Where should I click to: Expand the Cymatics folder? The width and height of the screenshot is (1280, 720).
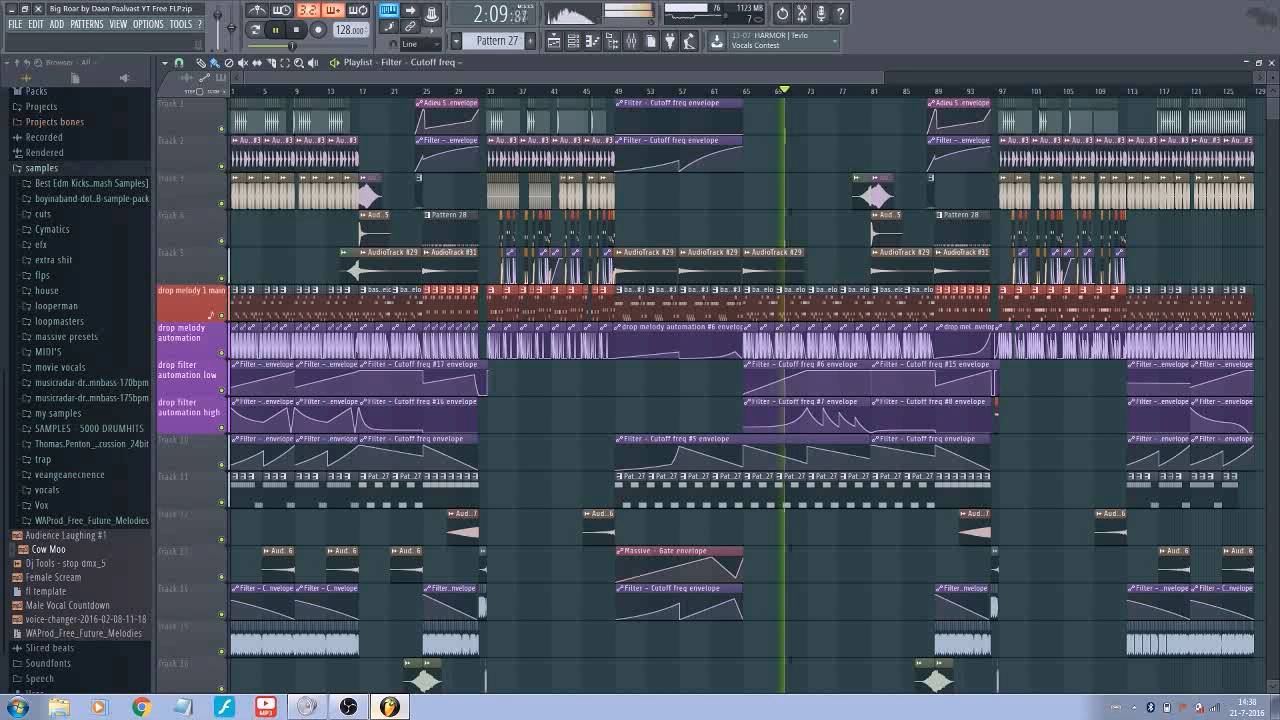coord(52,229)
